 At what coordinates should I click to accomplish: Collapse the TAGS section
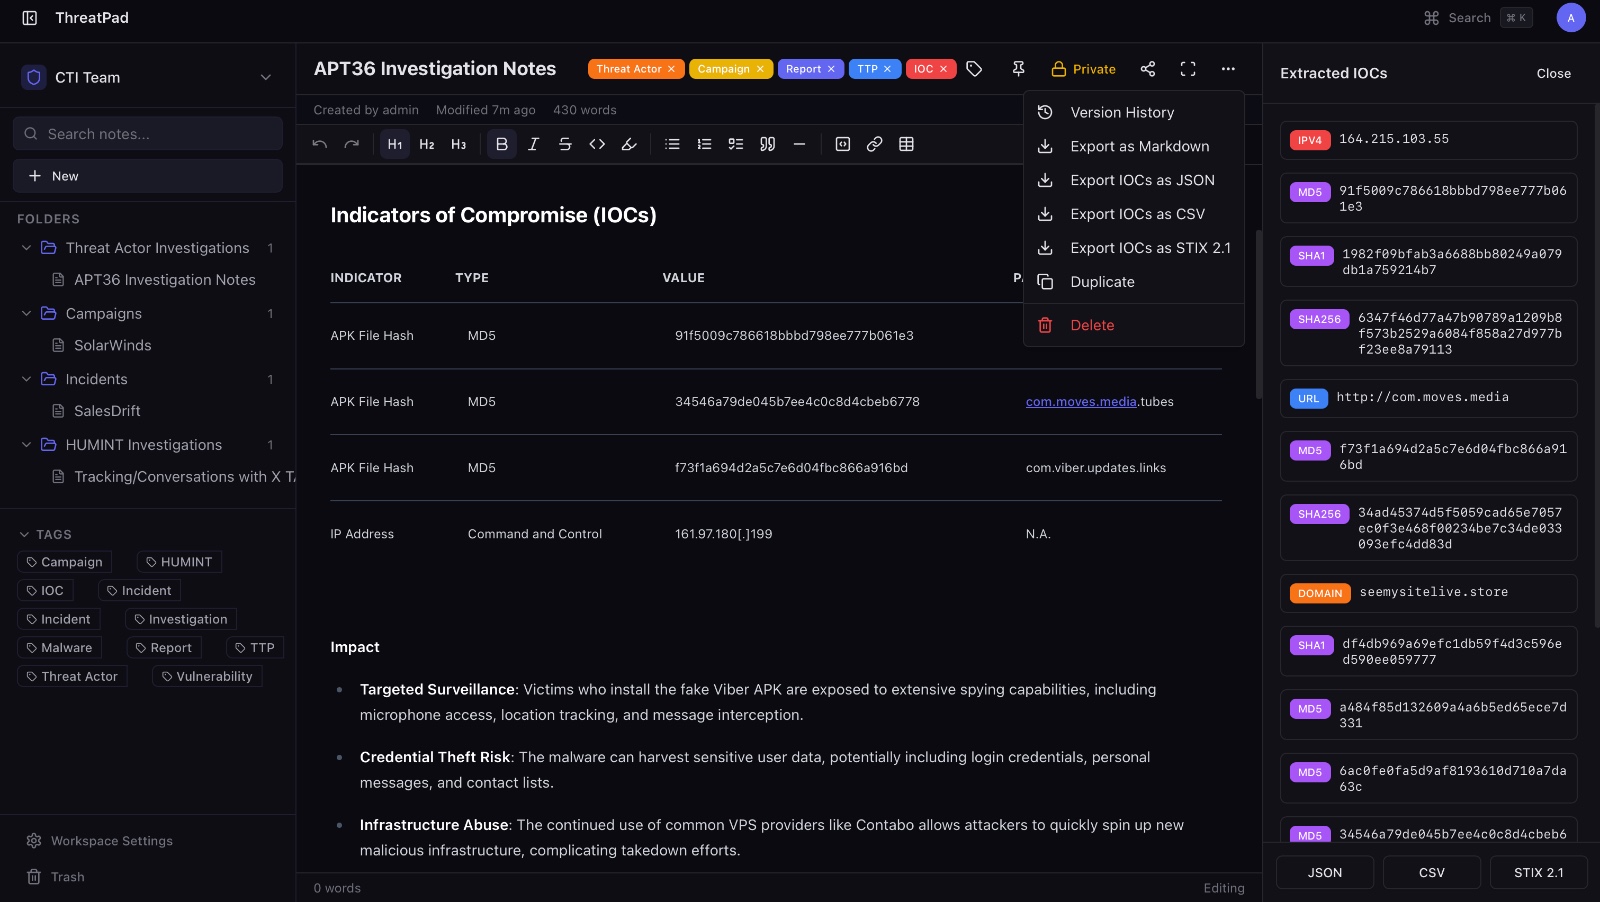(25, 535)
